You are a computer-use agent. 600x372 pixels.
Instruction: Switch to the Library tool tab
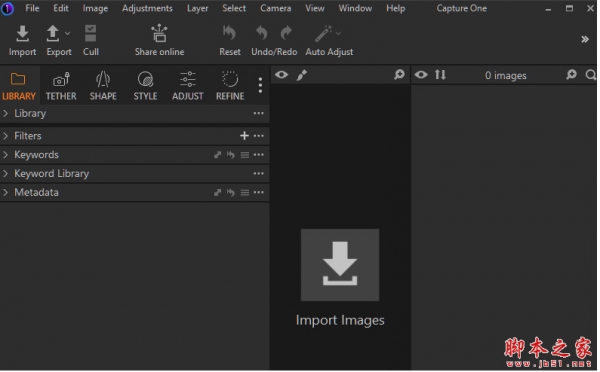pos(18,86)
